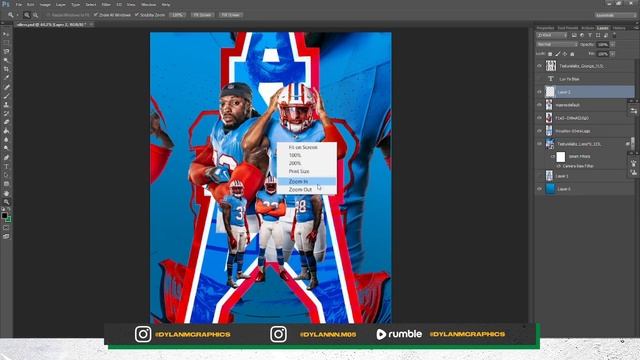Select the Pen tool
Image resolution: width=640 pixels, height=360 pixels.
coord(6,158)
